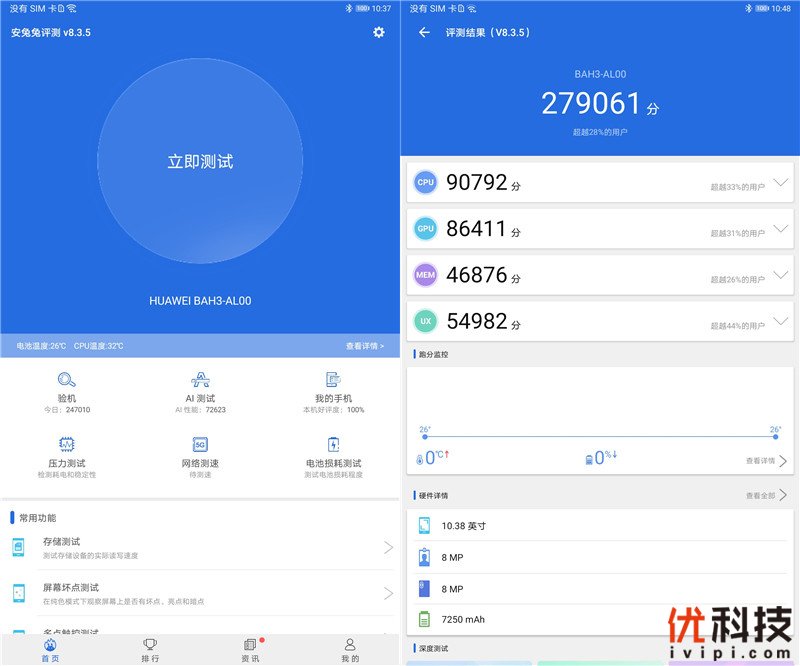The height and width of the screenshot is (666, 800).
Task: Switch to the 排行 ranking tab
Action: [x=149, y=652]
